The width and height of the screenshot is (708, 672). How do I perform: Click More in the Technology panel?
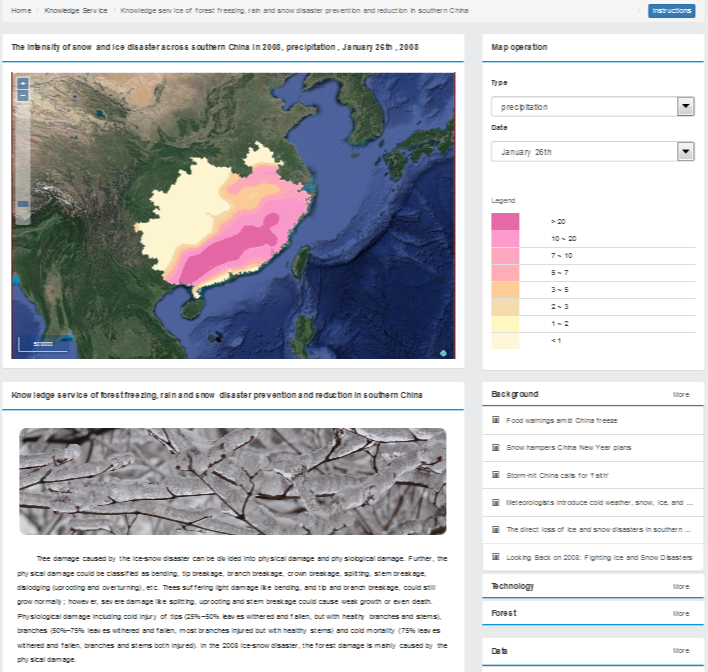coord(681,587)
